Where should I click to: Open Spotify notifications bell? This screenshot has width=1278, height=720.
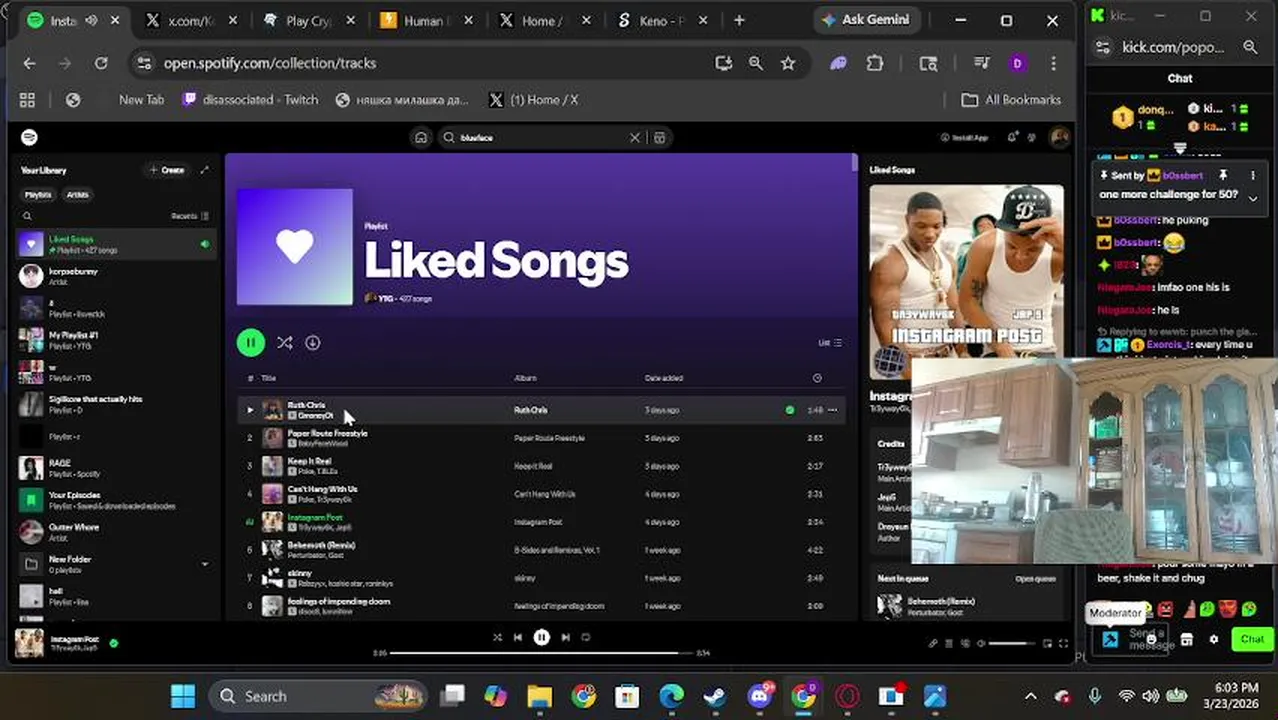pos(1013,138)
